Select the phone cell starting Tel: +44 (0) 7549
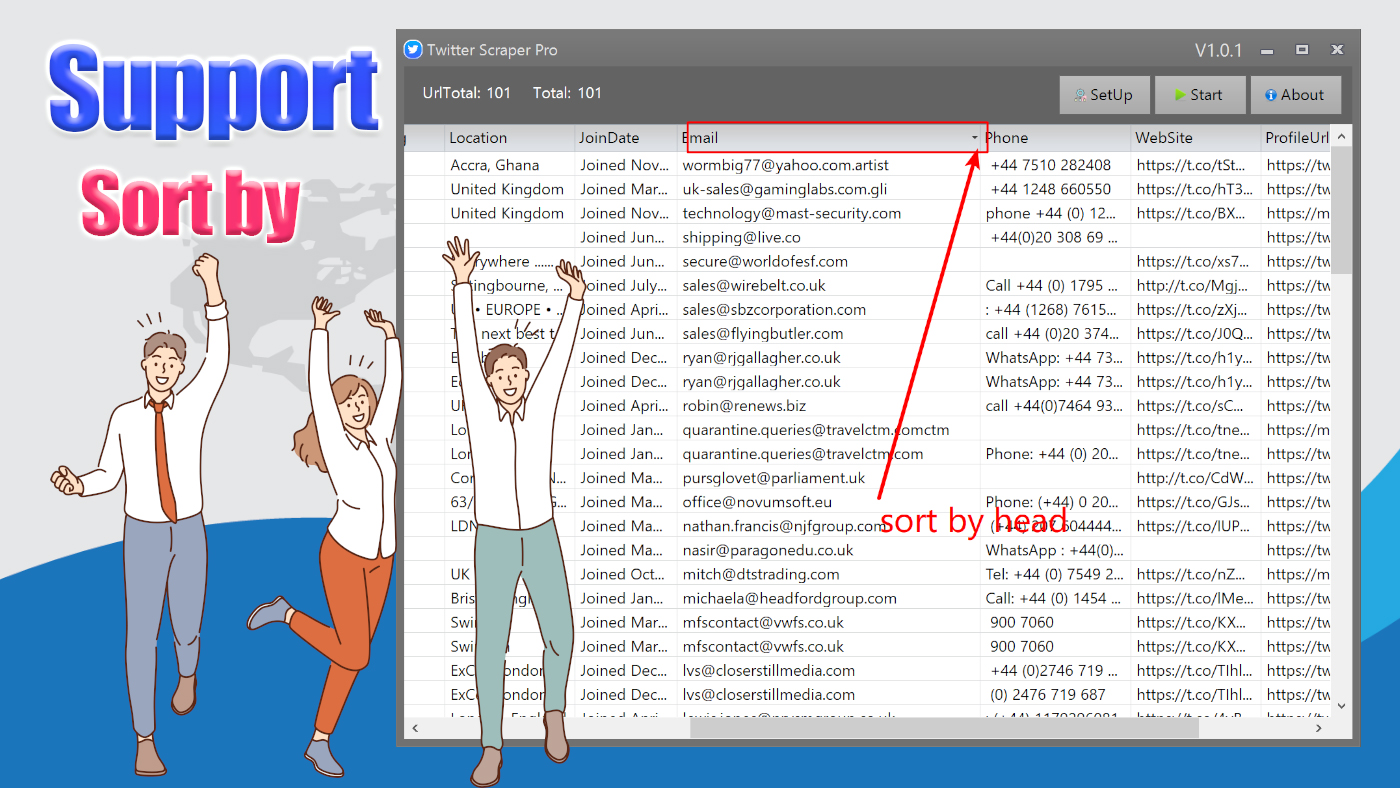1400x788 pixels. [1054, 573]
